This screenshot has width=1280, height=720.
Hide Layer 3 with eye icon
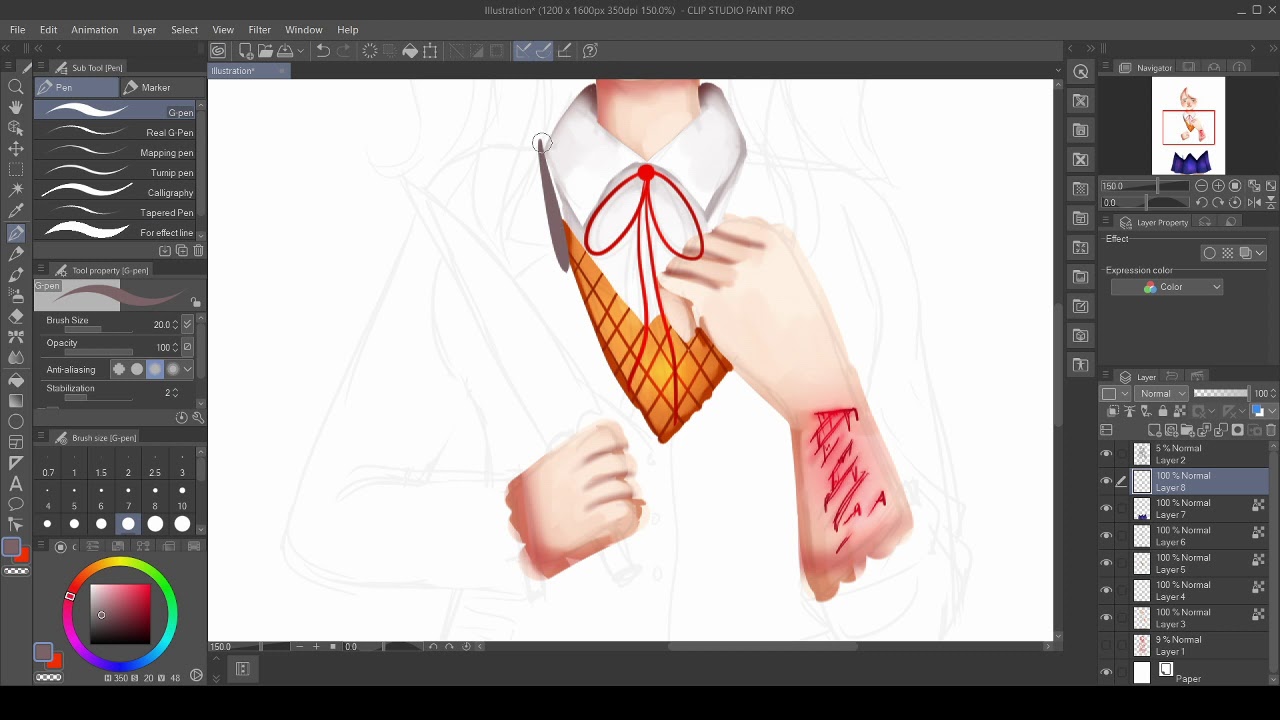1106,618
